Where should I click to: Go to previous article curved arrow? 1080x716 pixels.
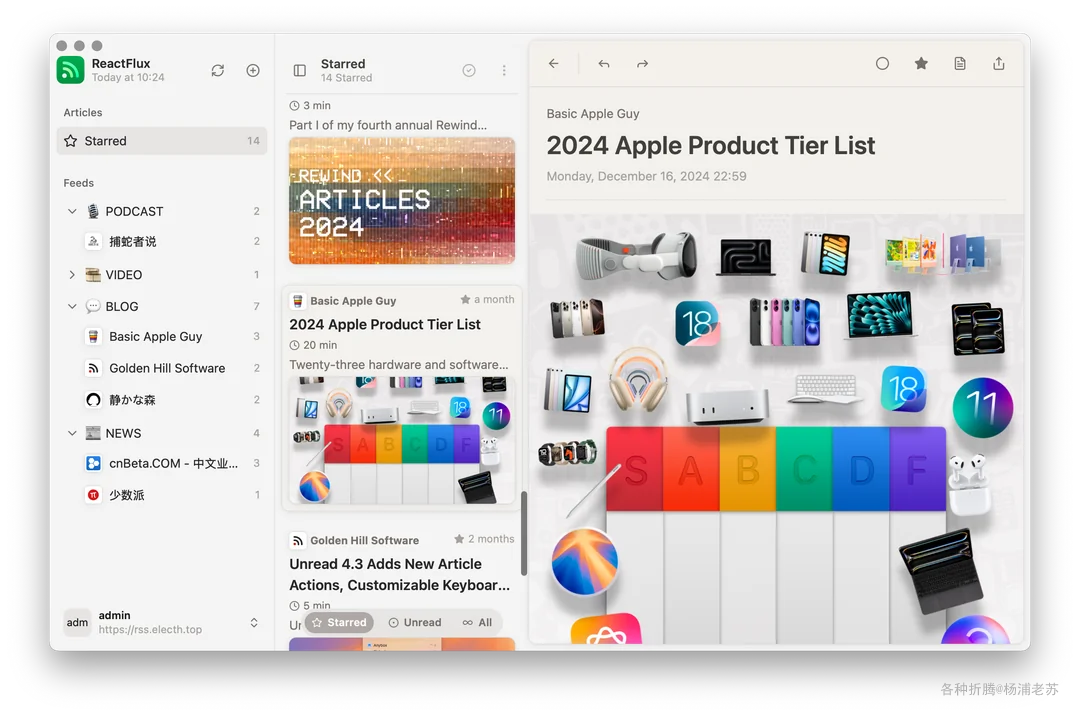[x=604, y=64]
